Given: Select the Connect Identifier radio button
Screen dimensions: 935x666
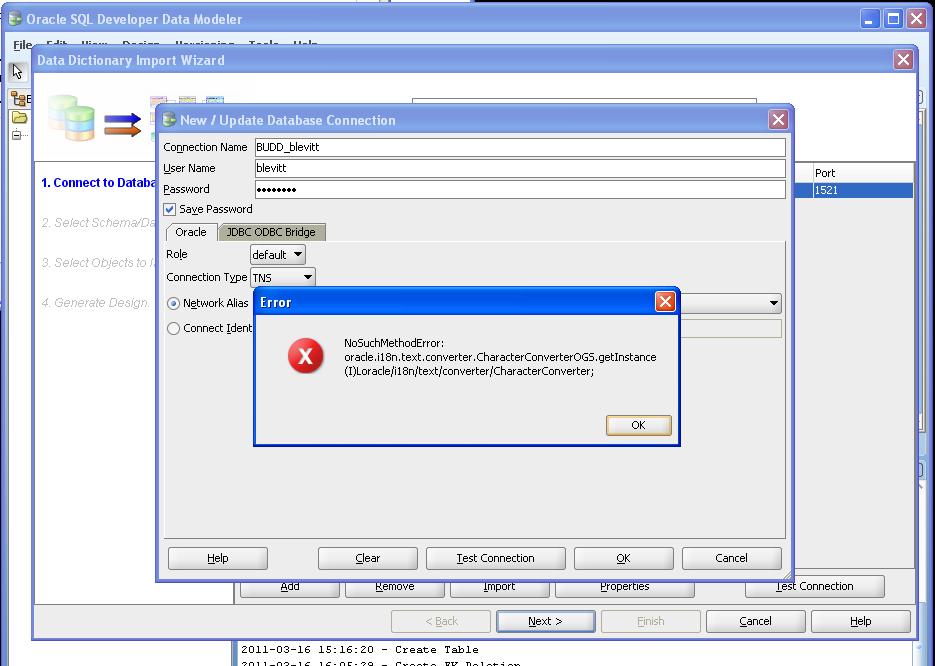Looking at the screenshot, I should [173, 329].
